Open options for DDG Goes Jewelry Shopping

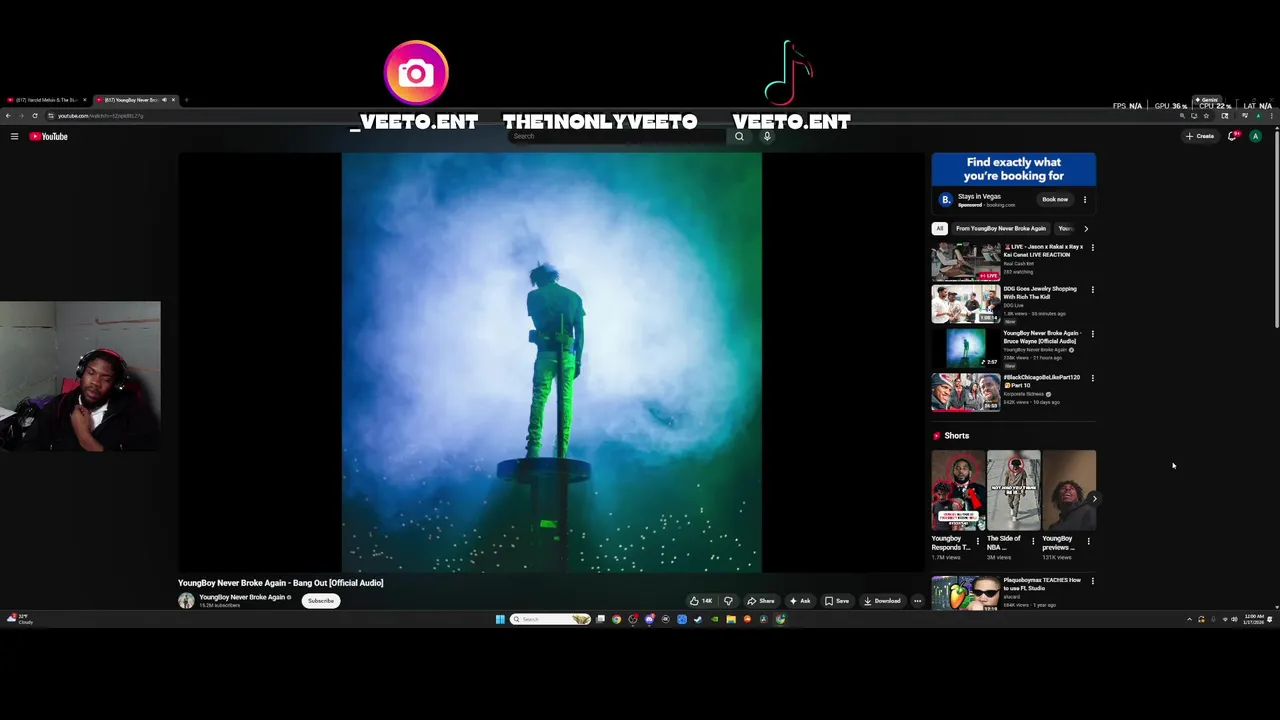(x=1092, y=290)
